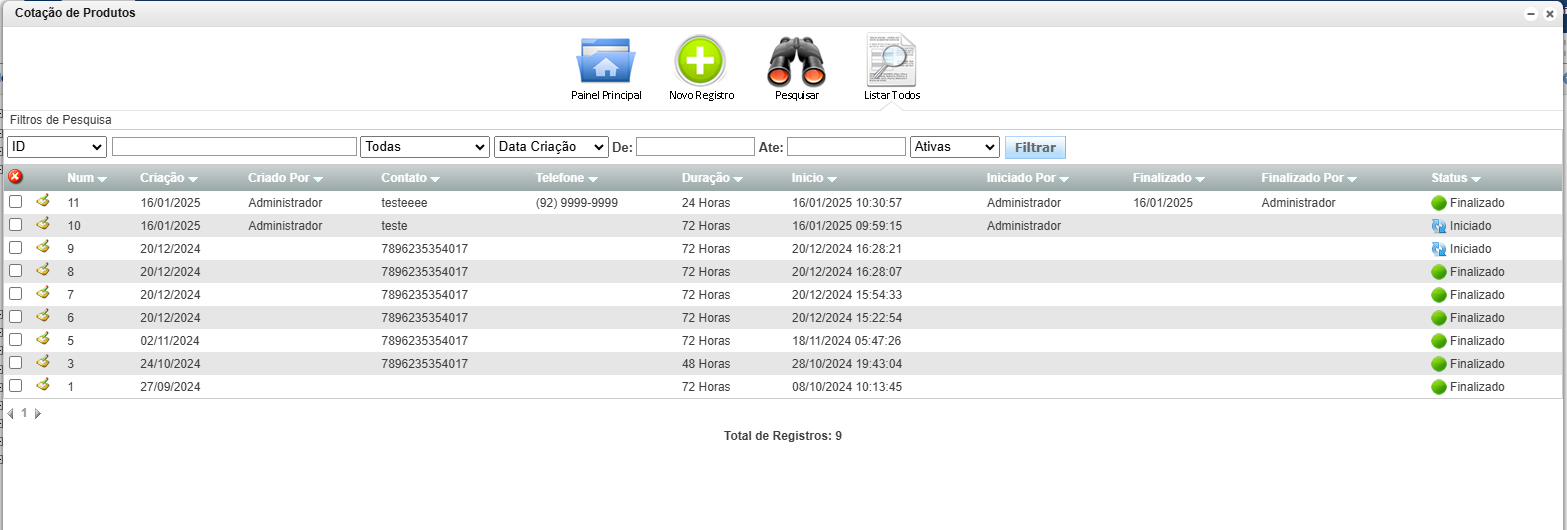
Task: Open the Data Criação dropdown
Action: pyautogui.click(x=551, y=147)
